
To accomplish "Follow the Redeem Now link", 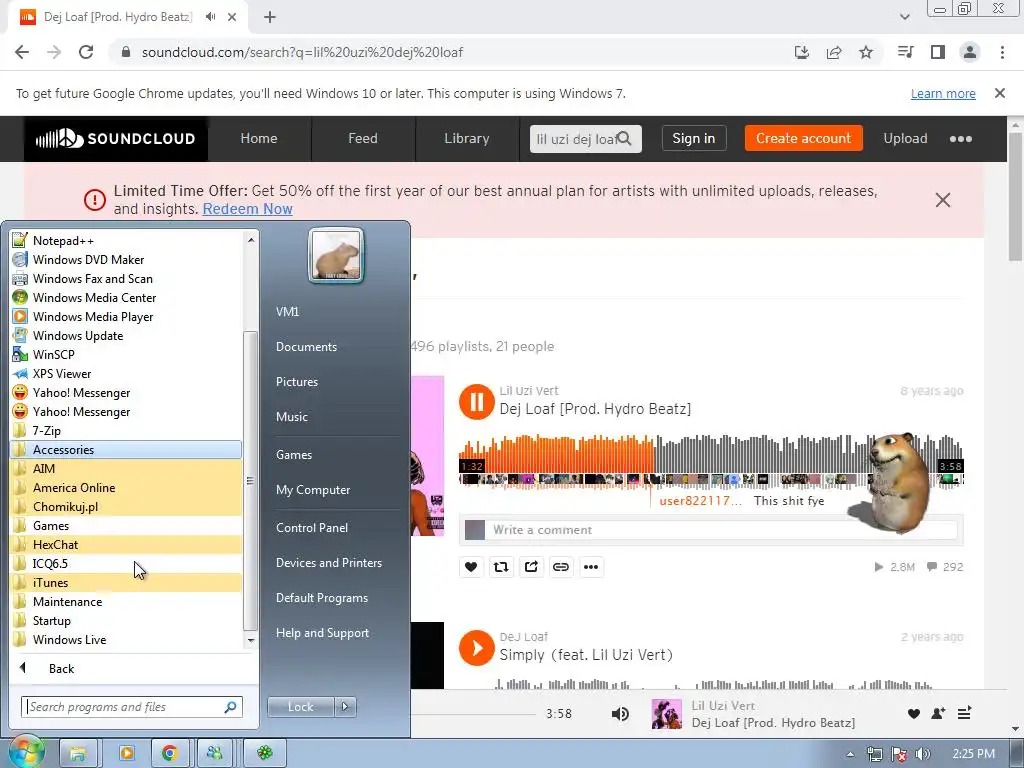I will (248, 209).
